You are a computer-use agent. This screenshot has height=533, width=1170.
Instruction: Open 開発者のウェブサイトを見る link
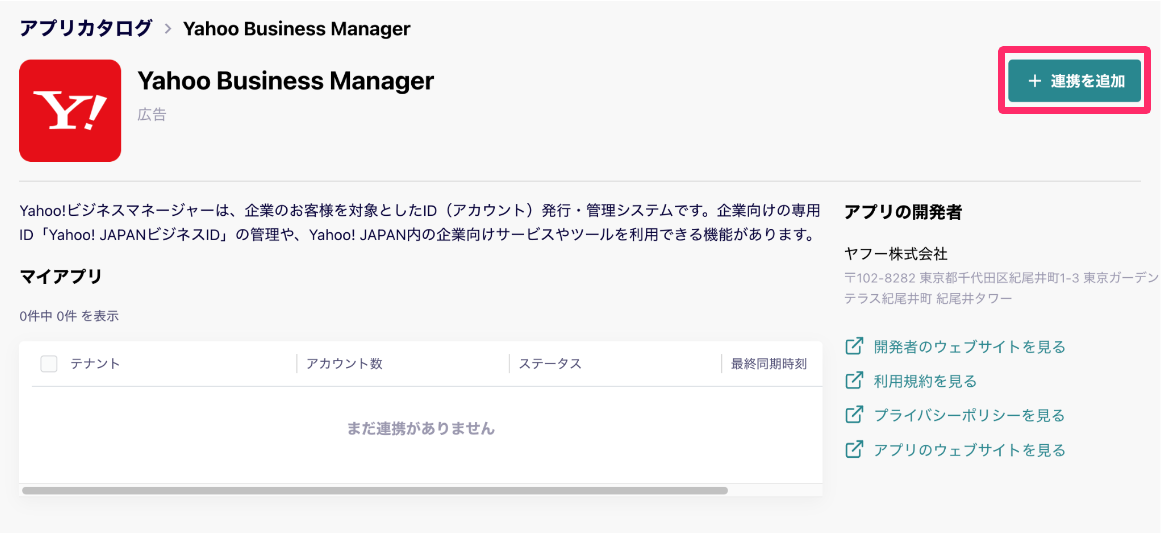tap(969, 346)
